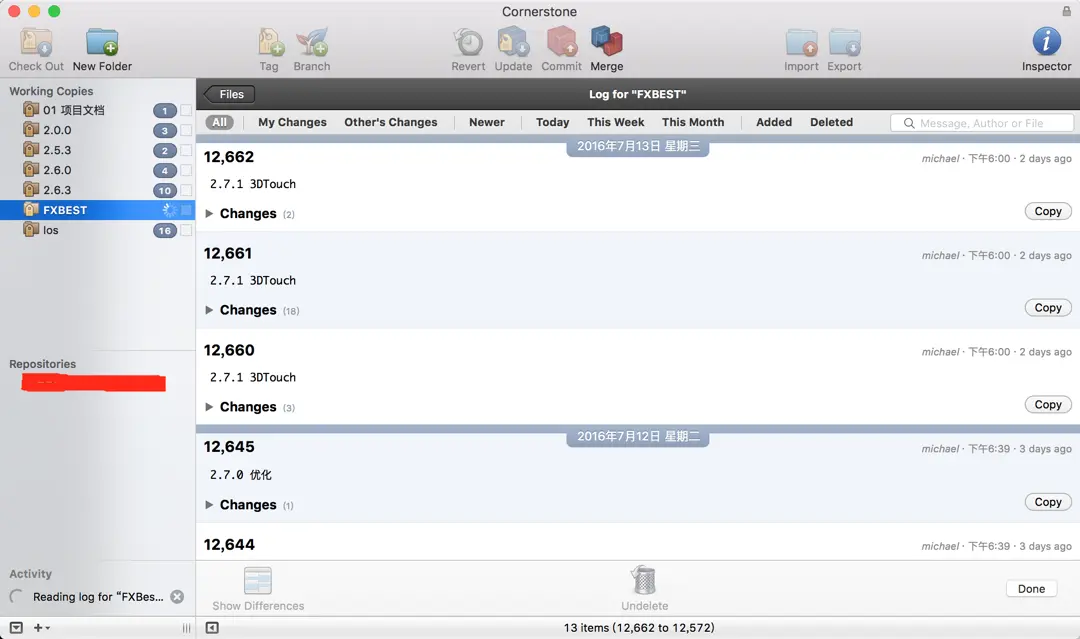The image size is (1080, 639).
Task: Toggle checkbox beside 2.6.0
Action: pos(186,170)
